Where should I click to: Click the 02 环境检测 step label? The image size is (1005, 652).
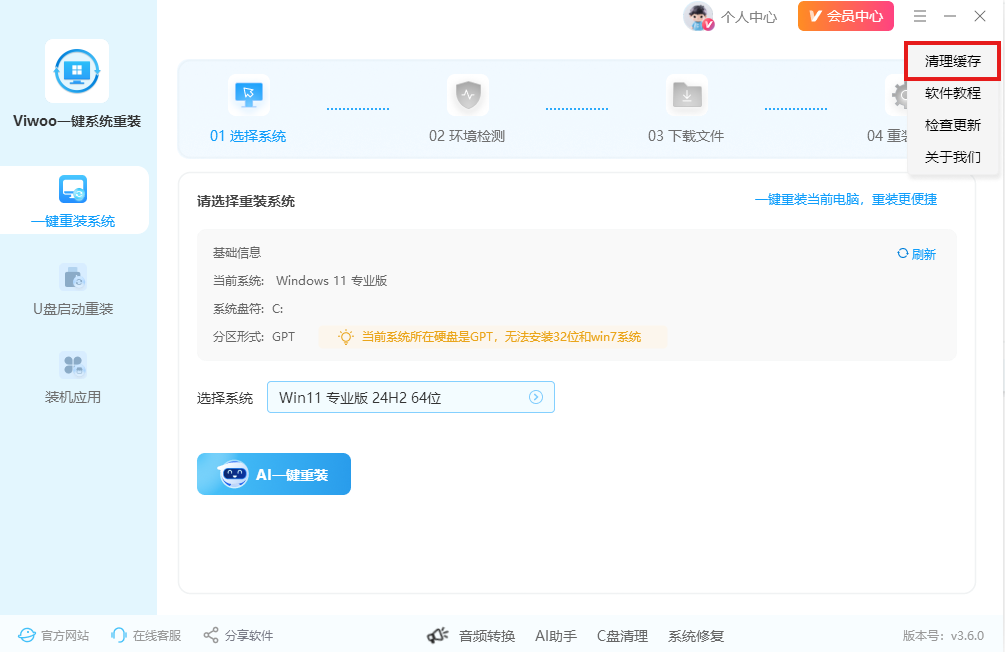pos(467,136)
